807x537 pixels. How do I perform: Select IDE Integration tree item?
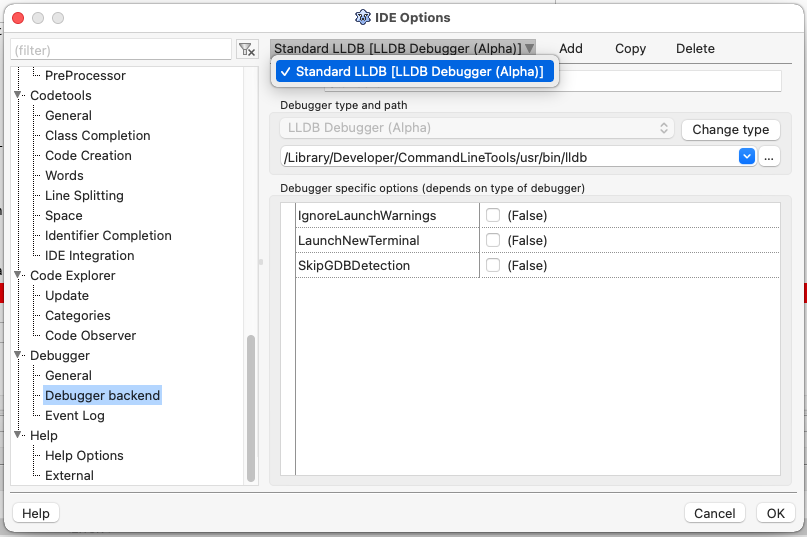[x=90, y=255]
